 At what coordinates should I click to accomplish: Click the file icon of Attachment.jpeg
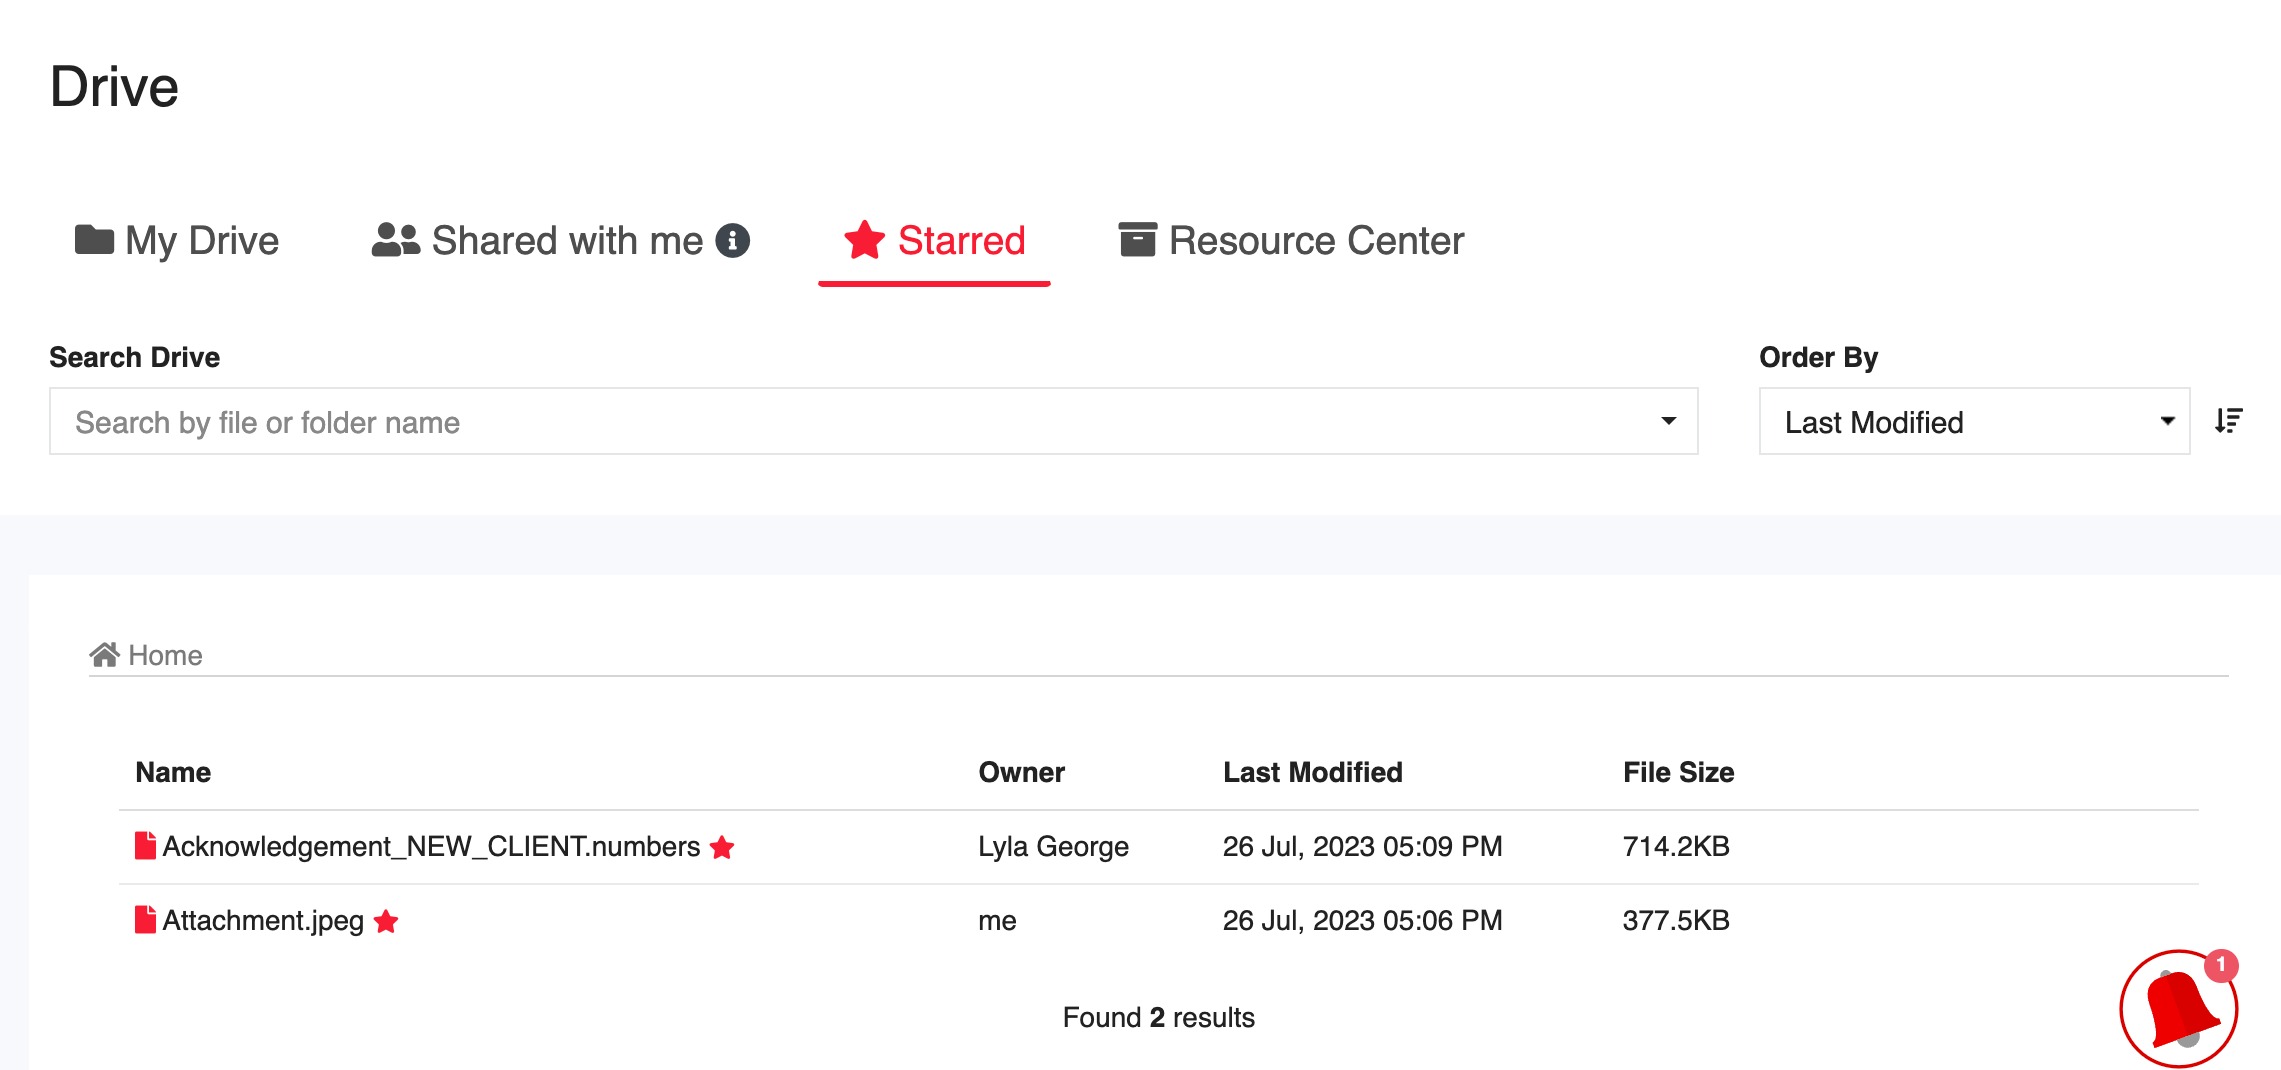pos(145,920)
